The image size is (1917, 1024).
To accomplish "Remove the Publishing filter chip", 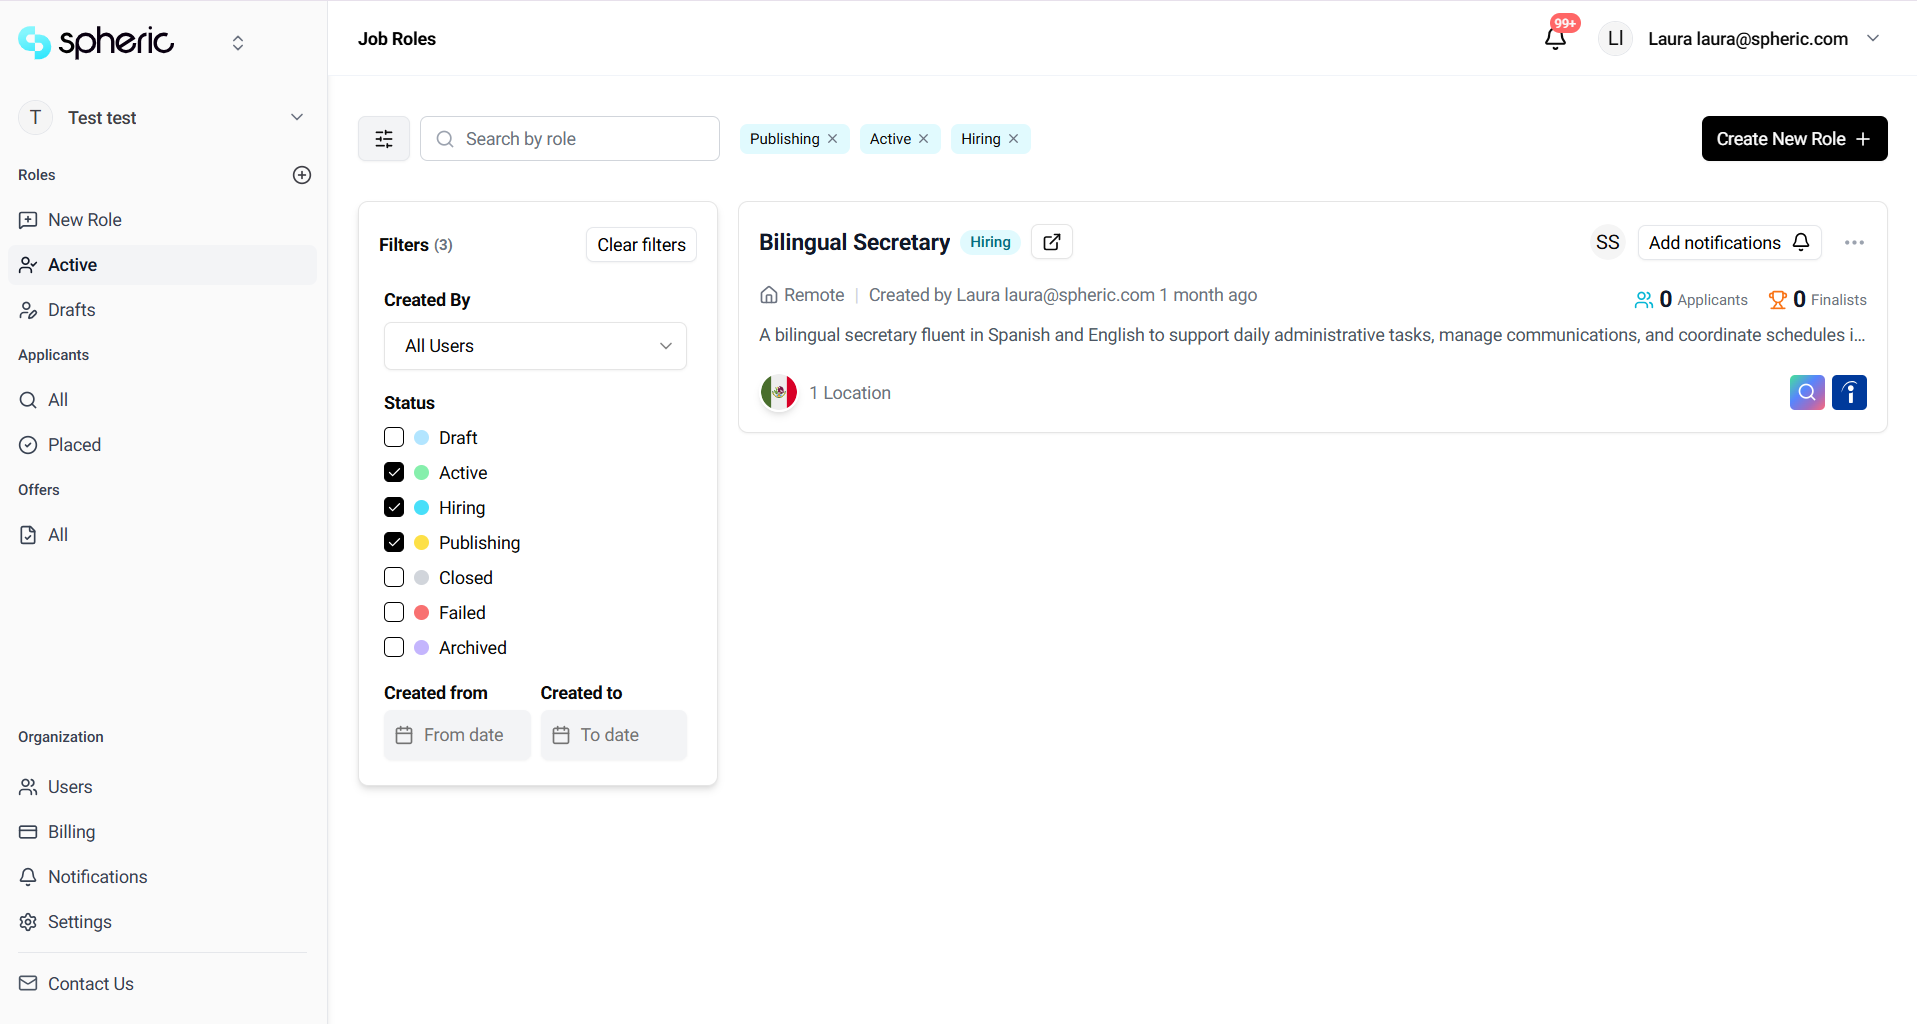I will [833, 139].
